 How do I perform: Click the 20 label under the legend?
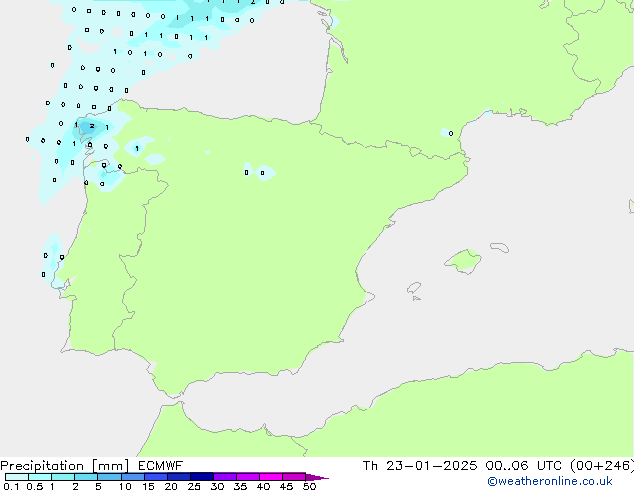(x=171, y=486)
